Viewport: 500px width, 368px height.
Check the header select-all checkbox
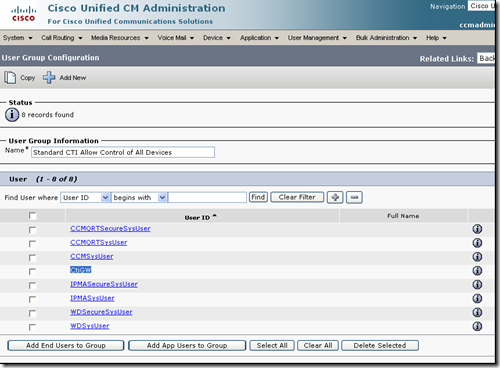pyautogui.click(x=32, y=216)
